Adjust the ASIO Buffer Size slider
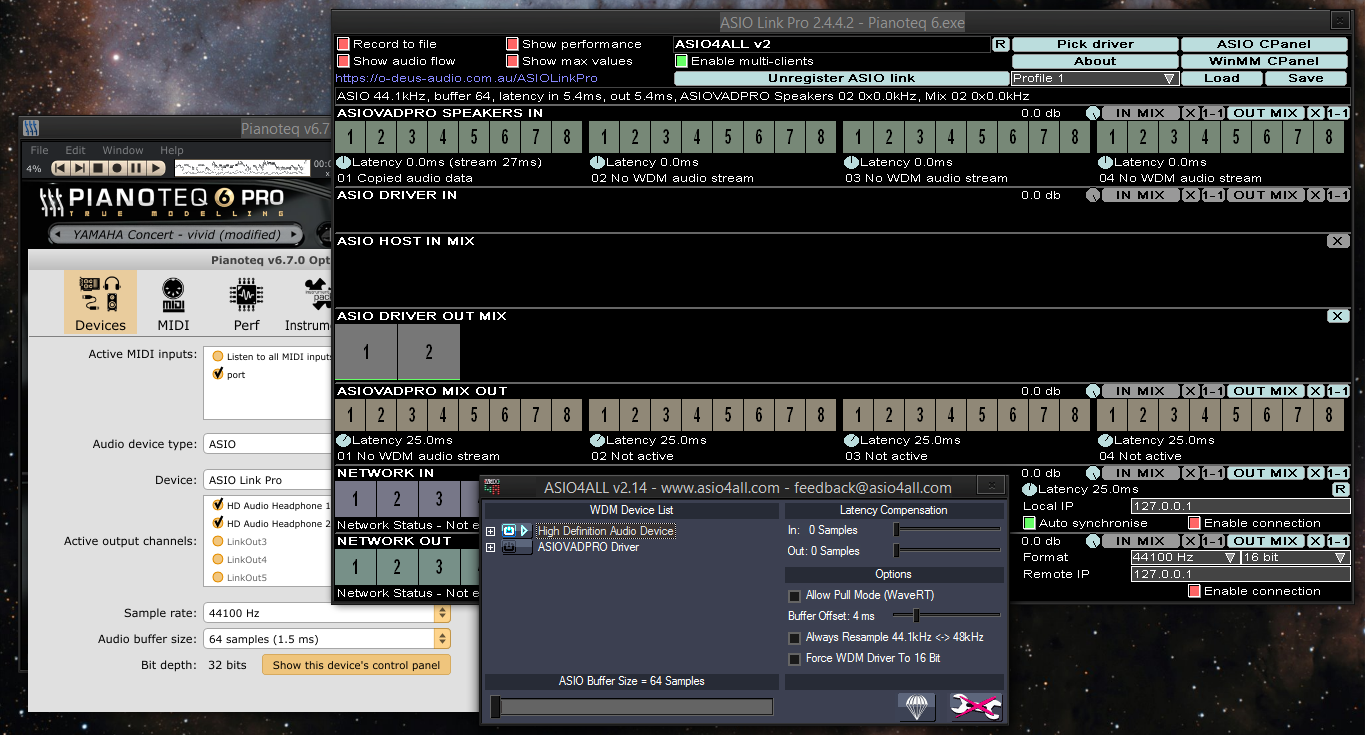The height and width of the screenshot is (735, 1365). pyautogui.click(x=631, y=707)
